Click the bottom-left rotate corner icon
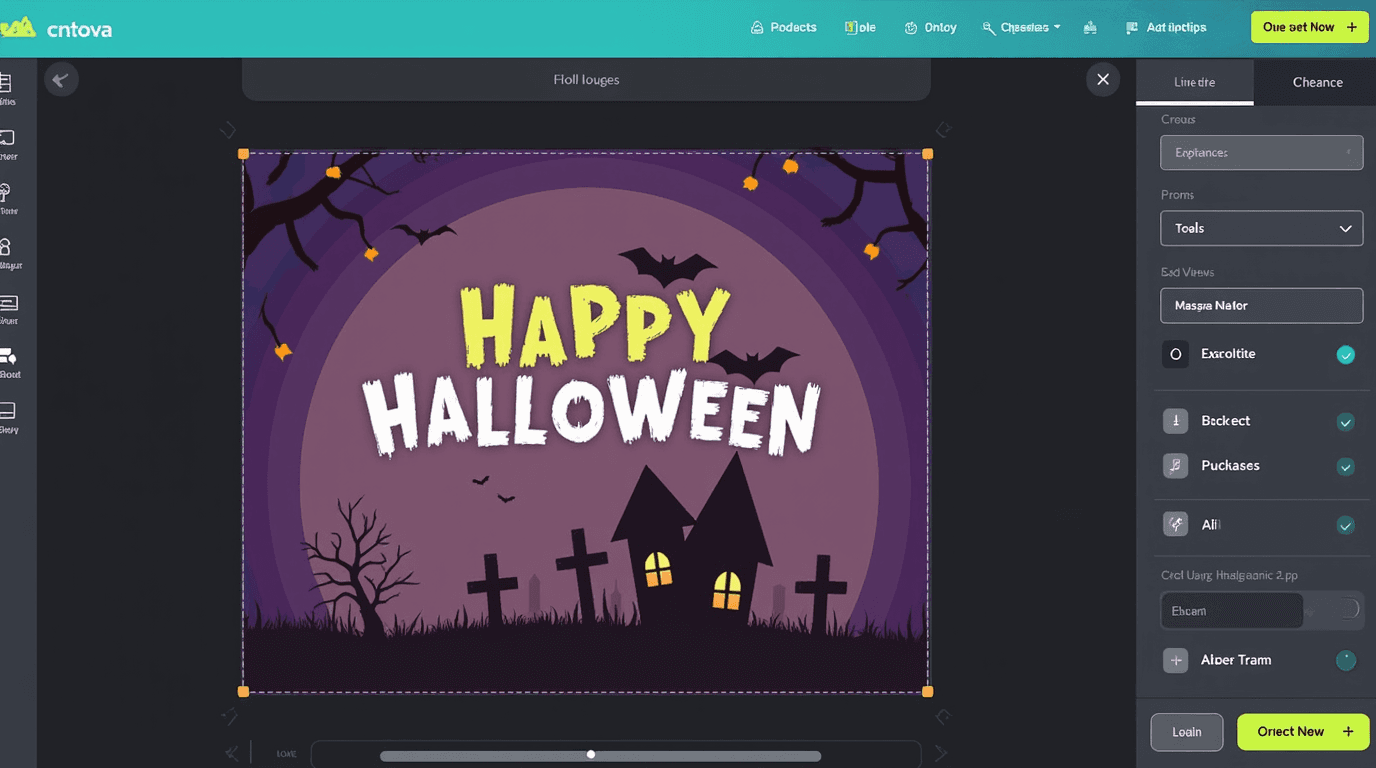 (229, 715)
